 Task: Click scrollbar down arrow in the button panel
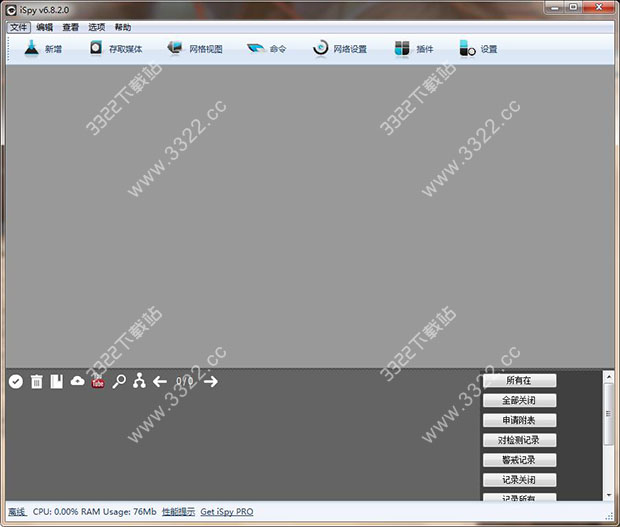tap(609, 495)
